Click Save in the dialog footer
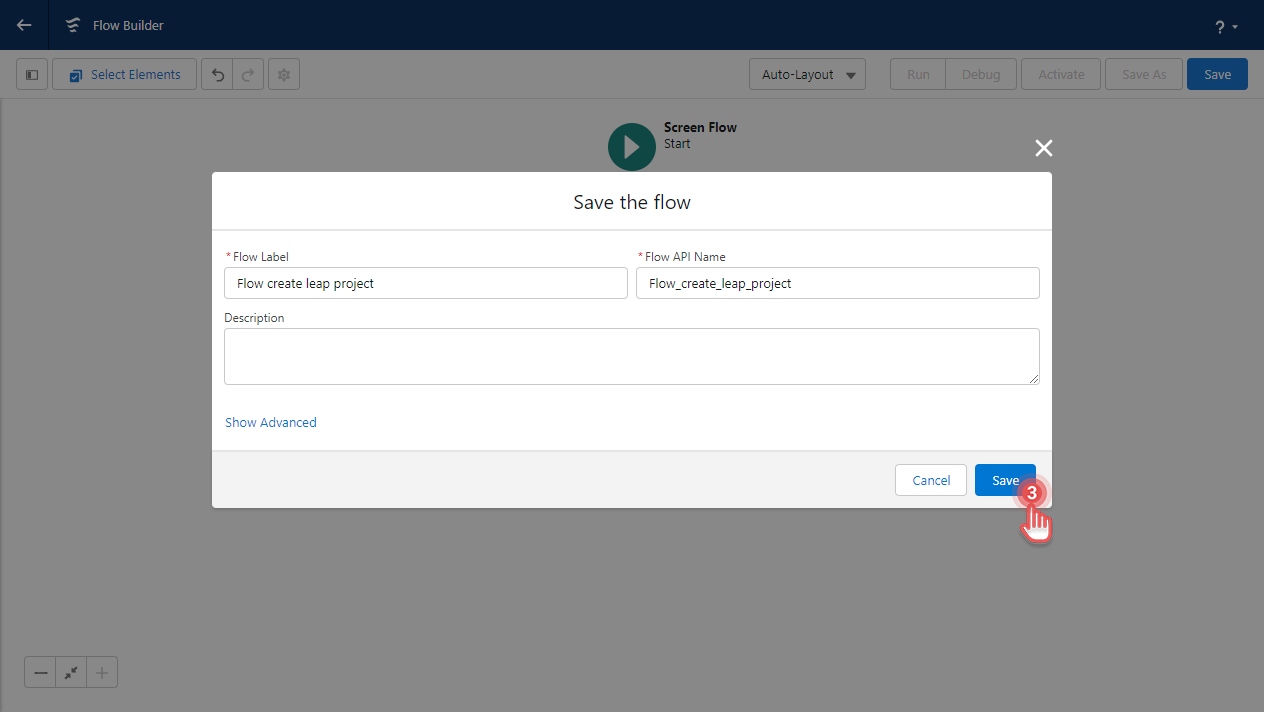The height and width of the screenshot is (712, 1264). (1005, 480)
